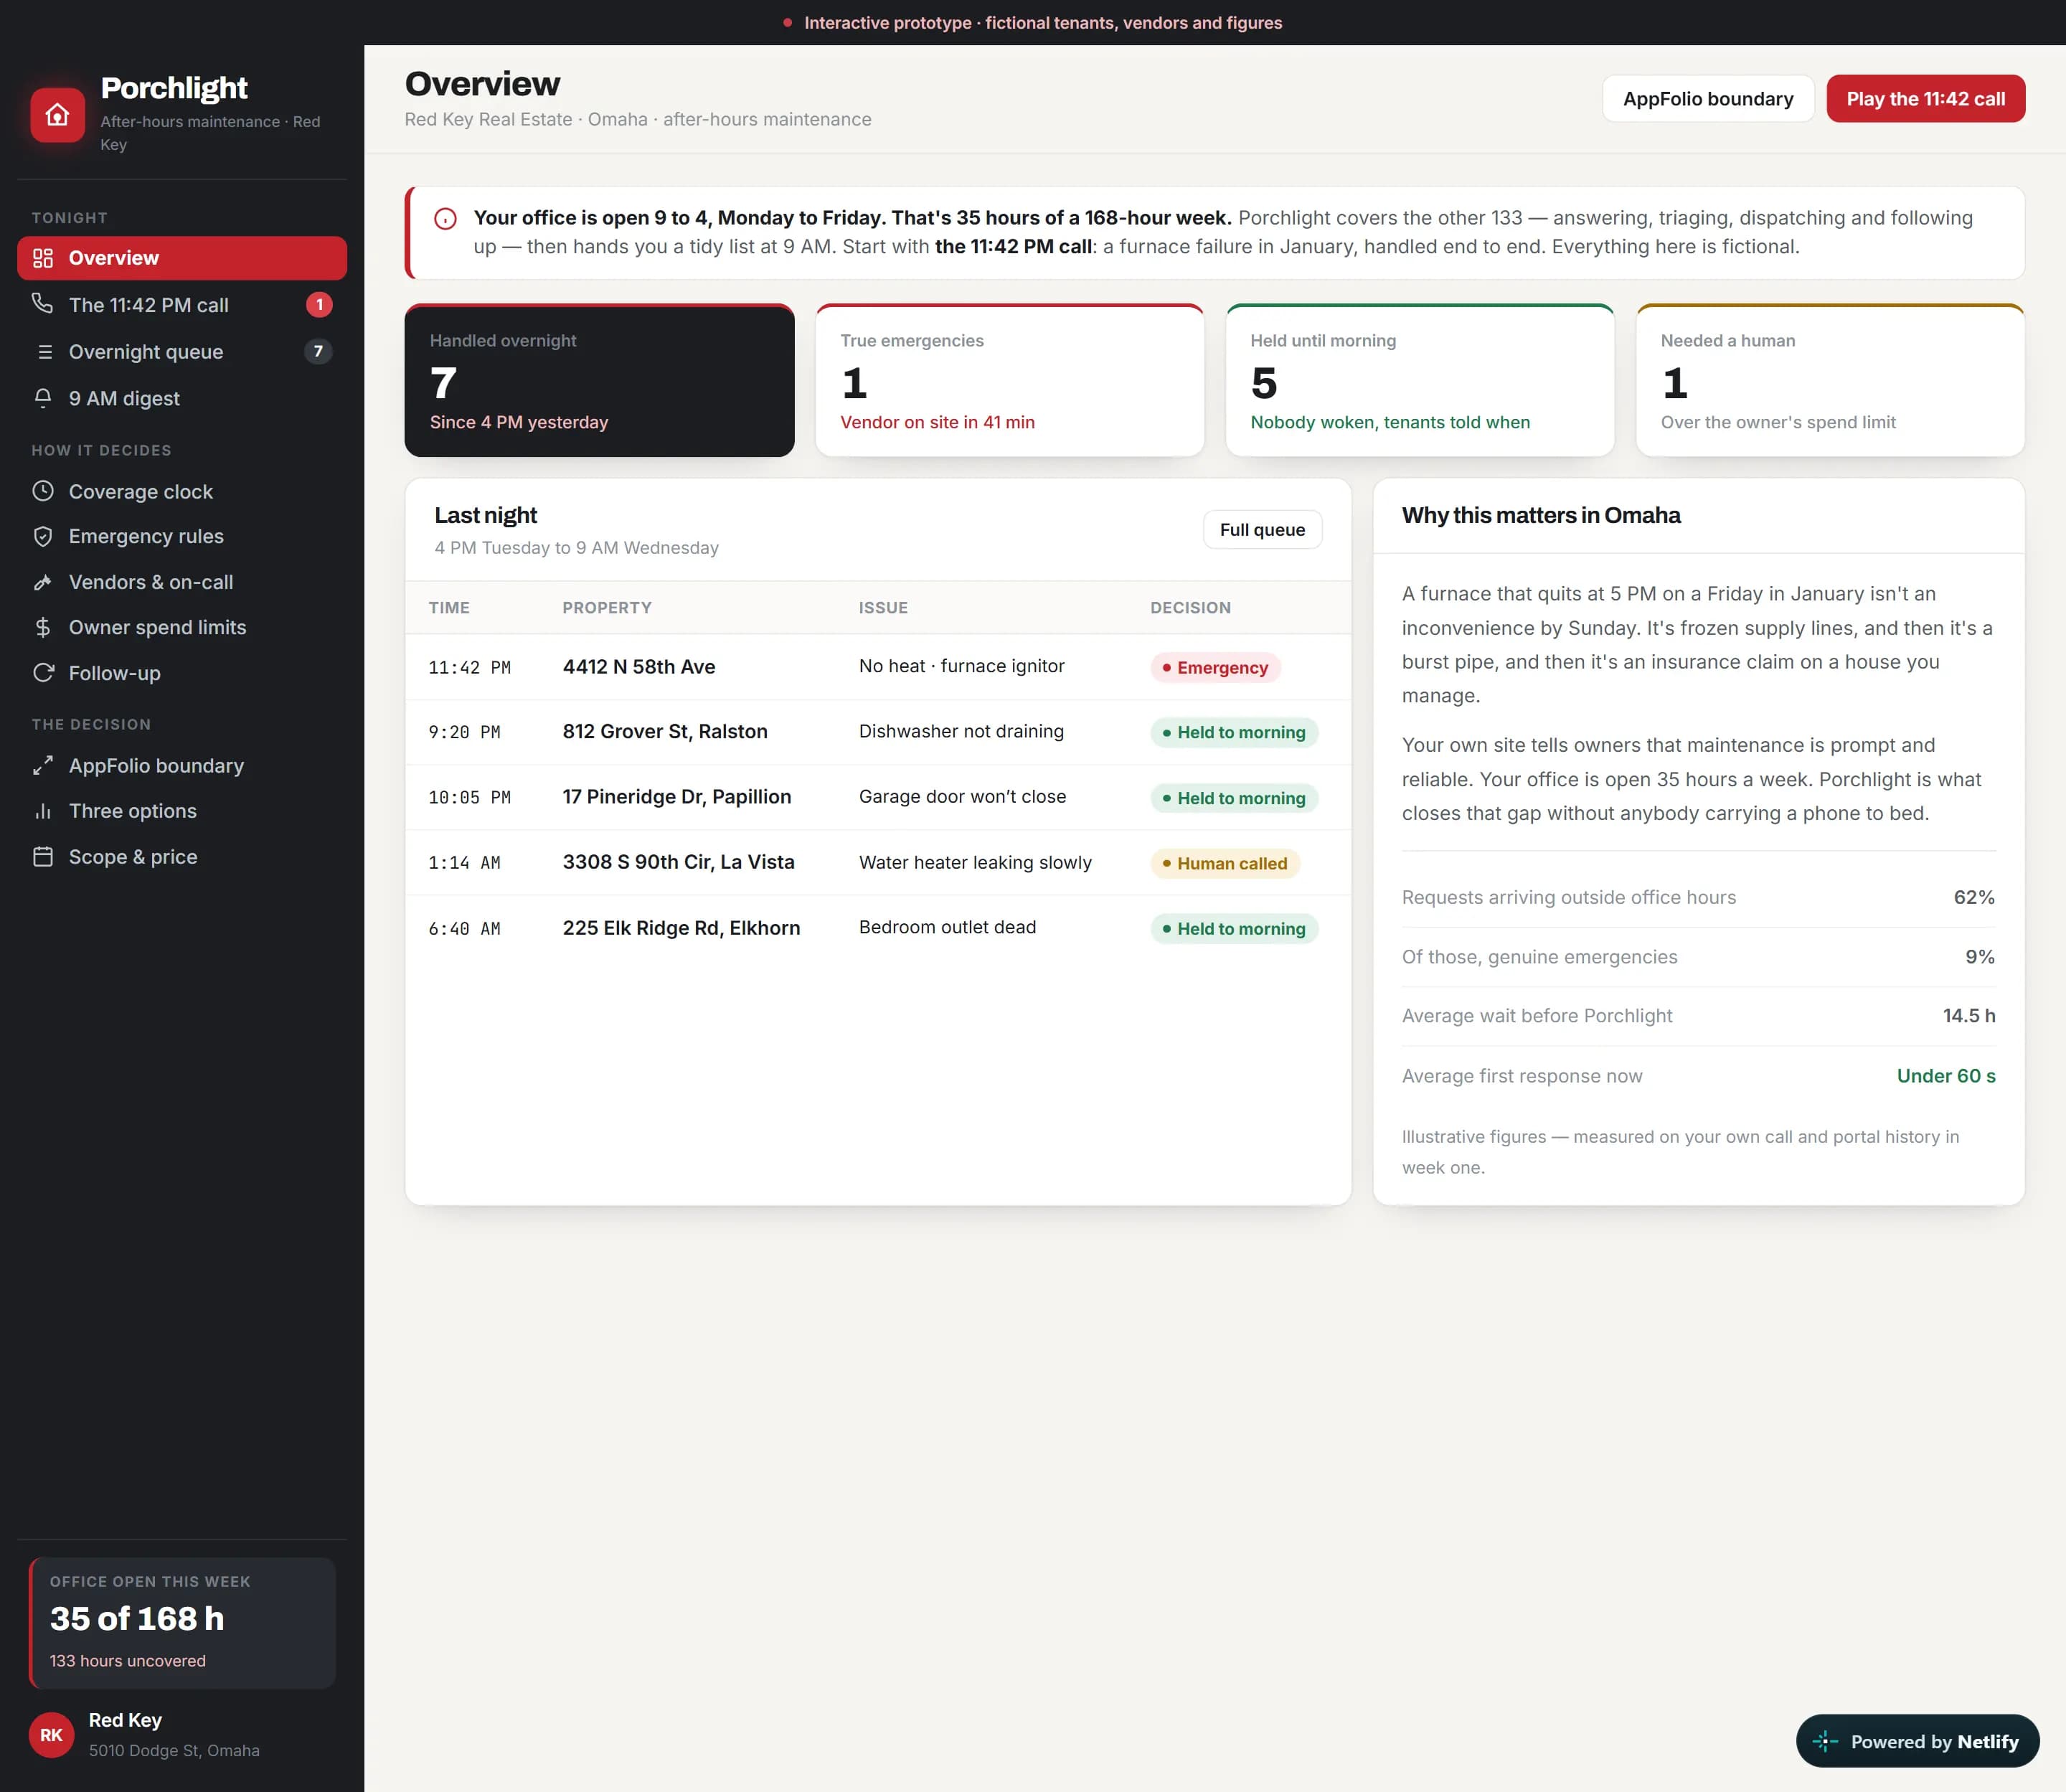Click the Powered by Netlify badge
Screen dimensions: 2066x1792
1917,1741
